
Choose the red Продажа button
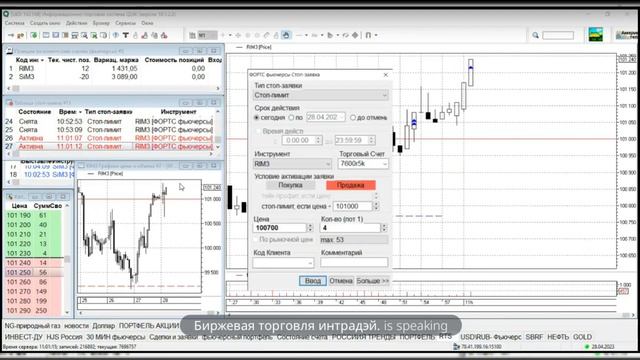351,185
